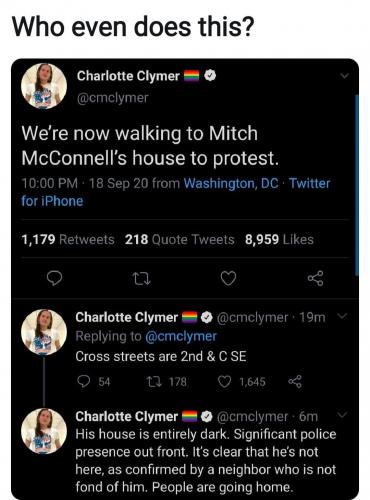Share the main tweet via the share icon
The width and height of the screenshot is (370, 500).
coord(315,278)
